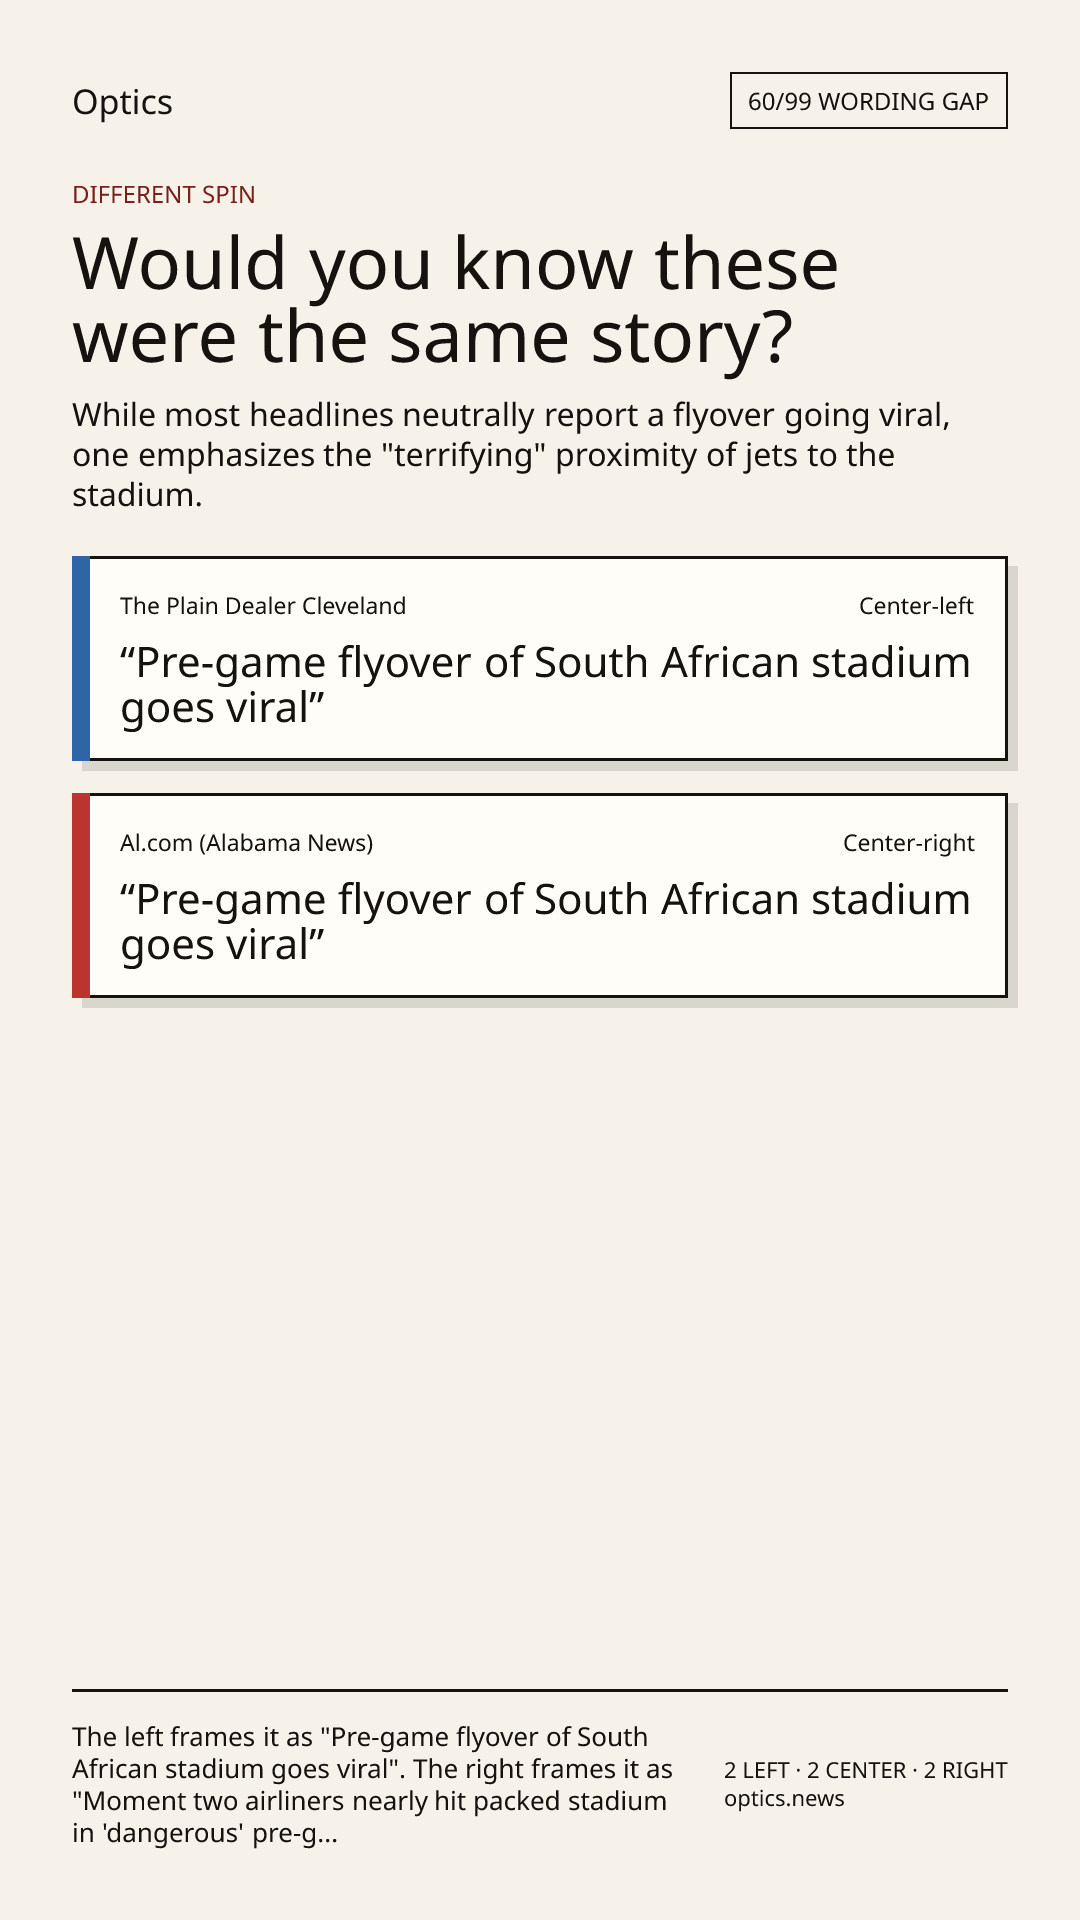Select the DIFFERENT SPIN label
This screenshot has height=1920, width=1080.
tap(163, 194)
